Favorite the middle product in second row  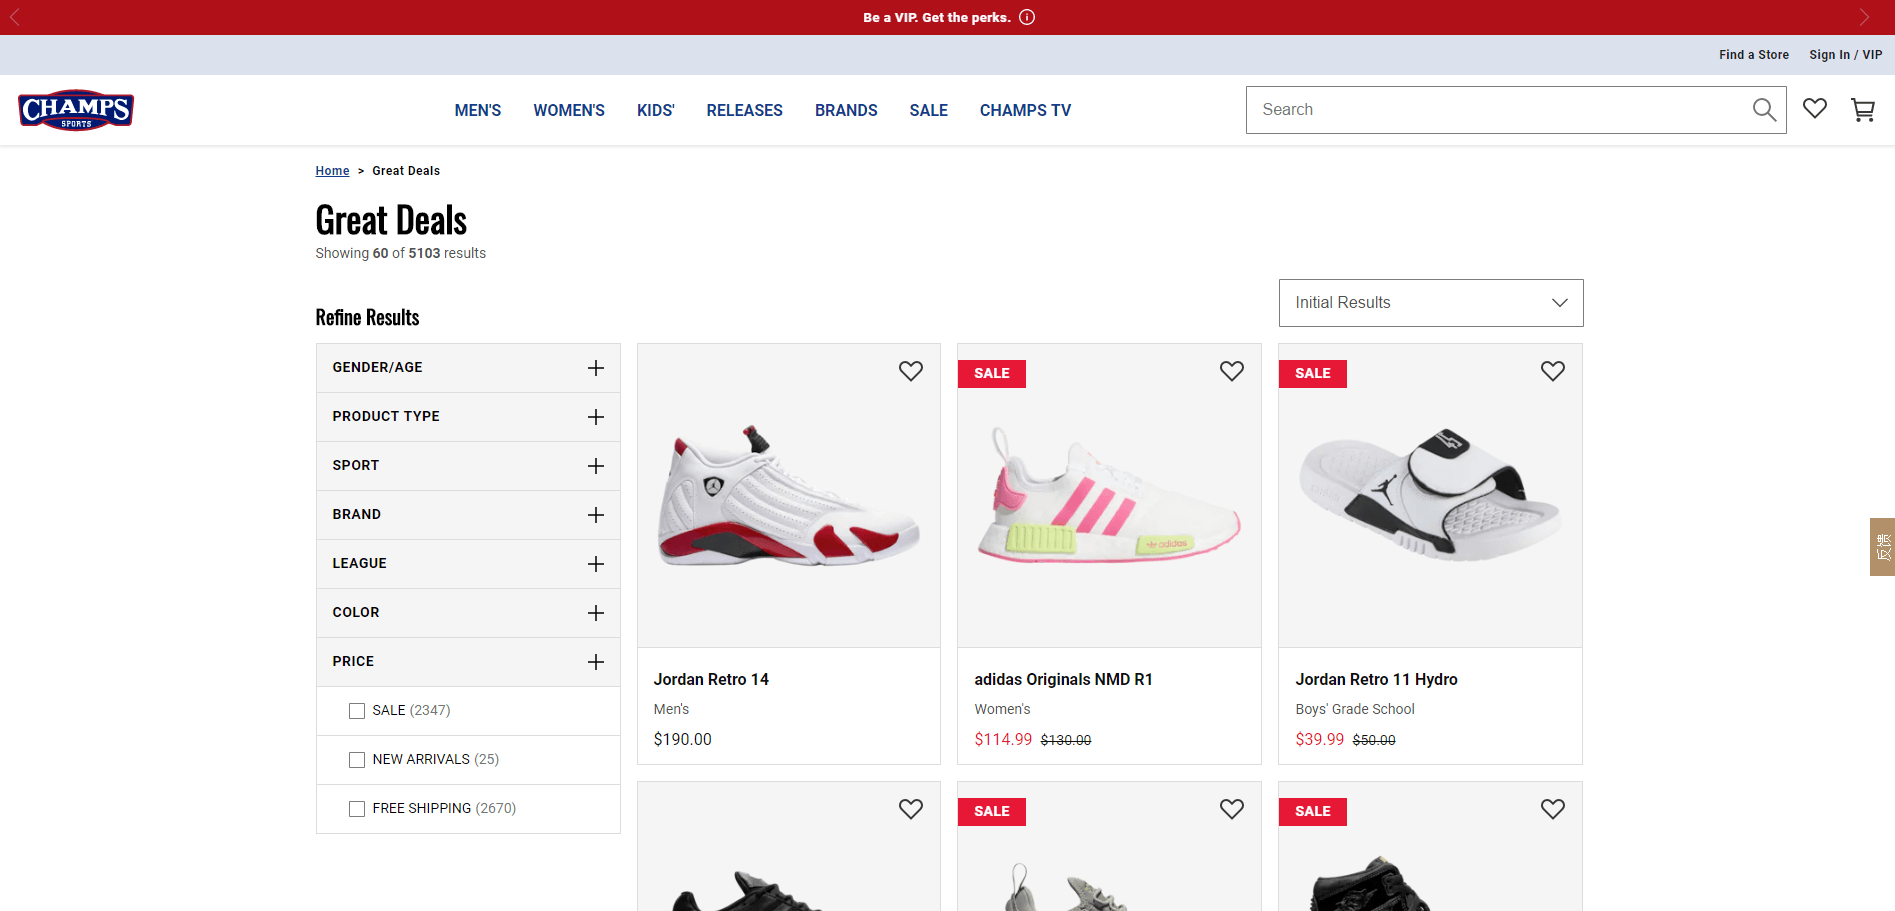click(1232, 809)
